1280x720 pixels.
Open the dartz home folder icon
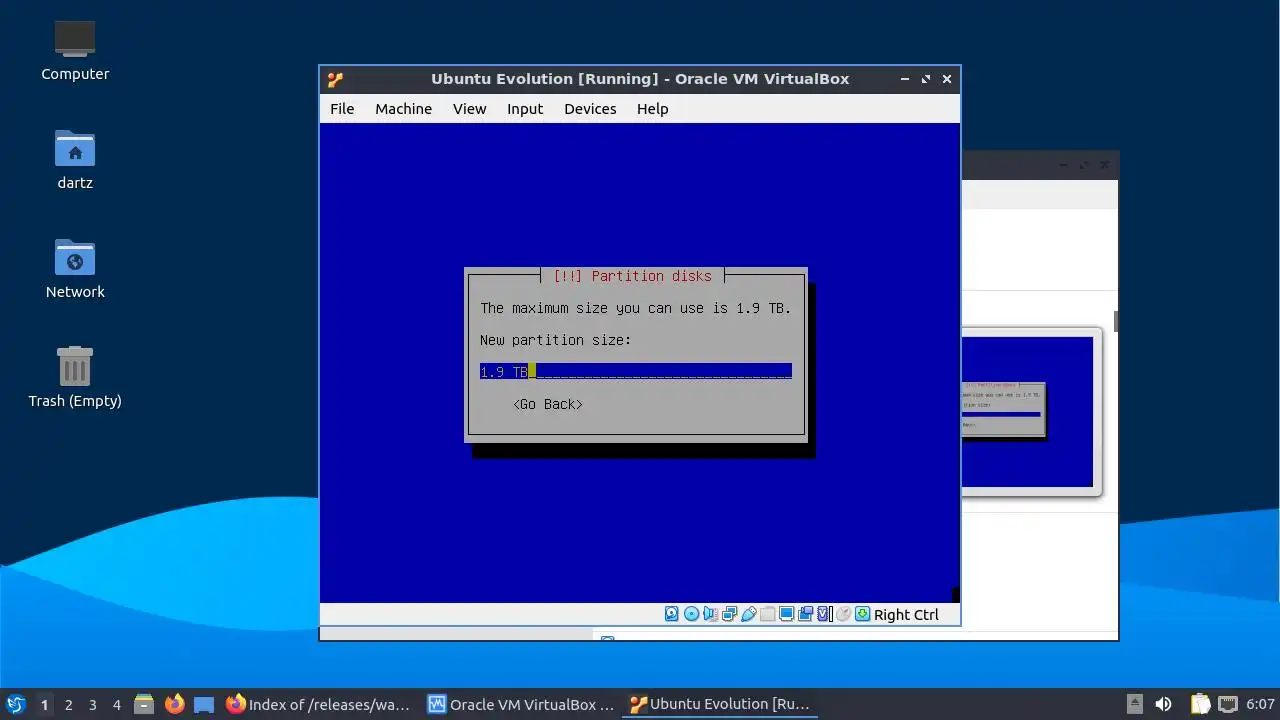click(x=75, y=159)
